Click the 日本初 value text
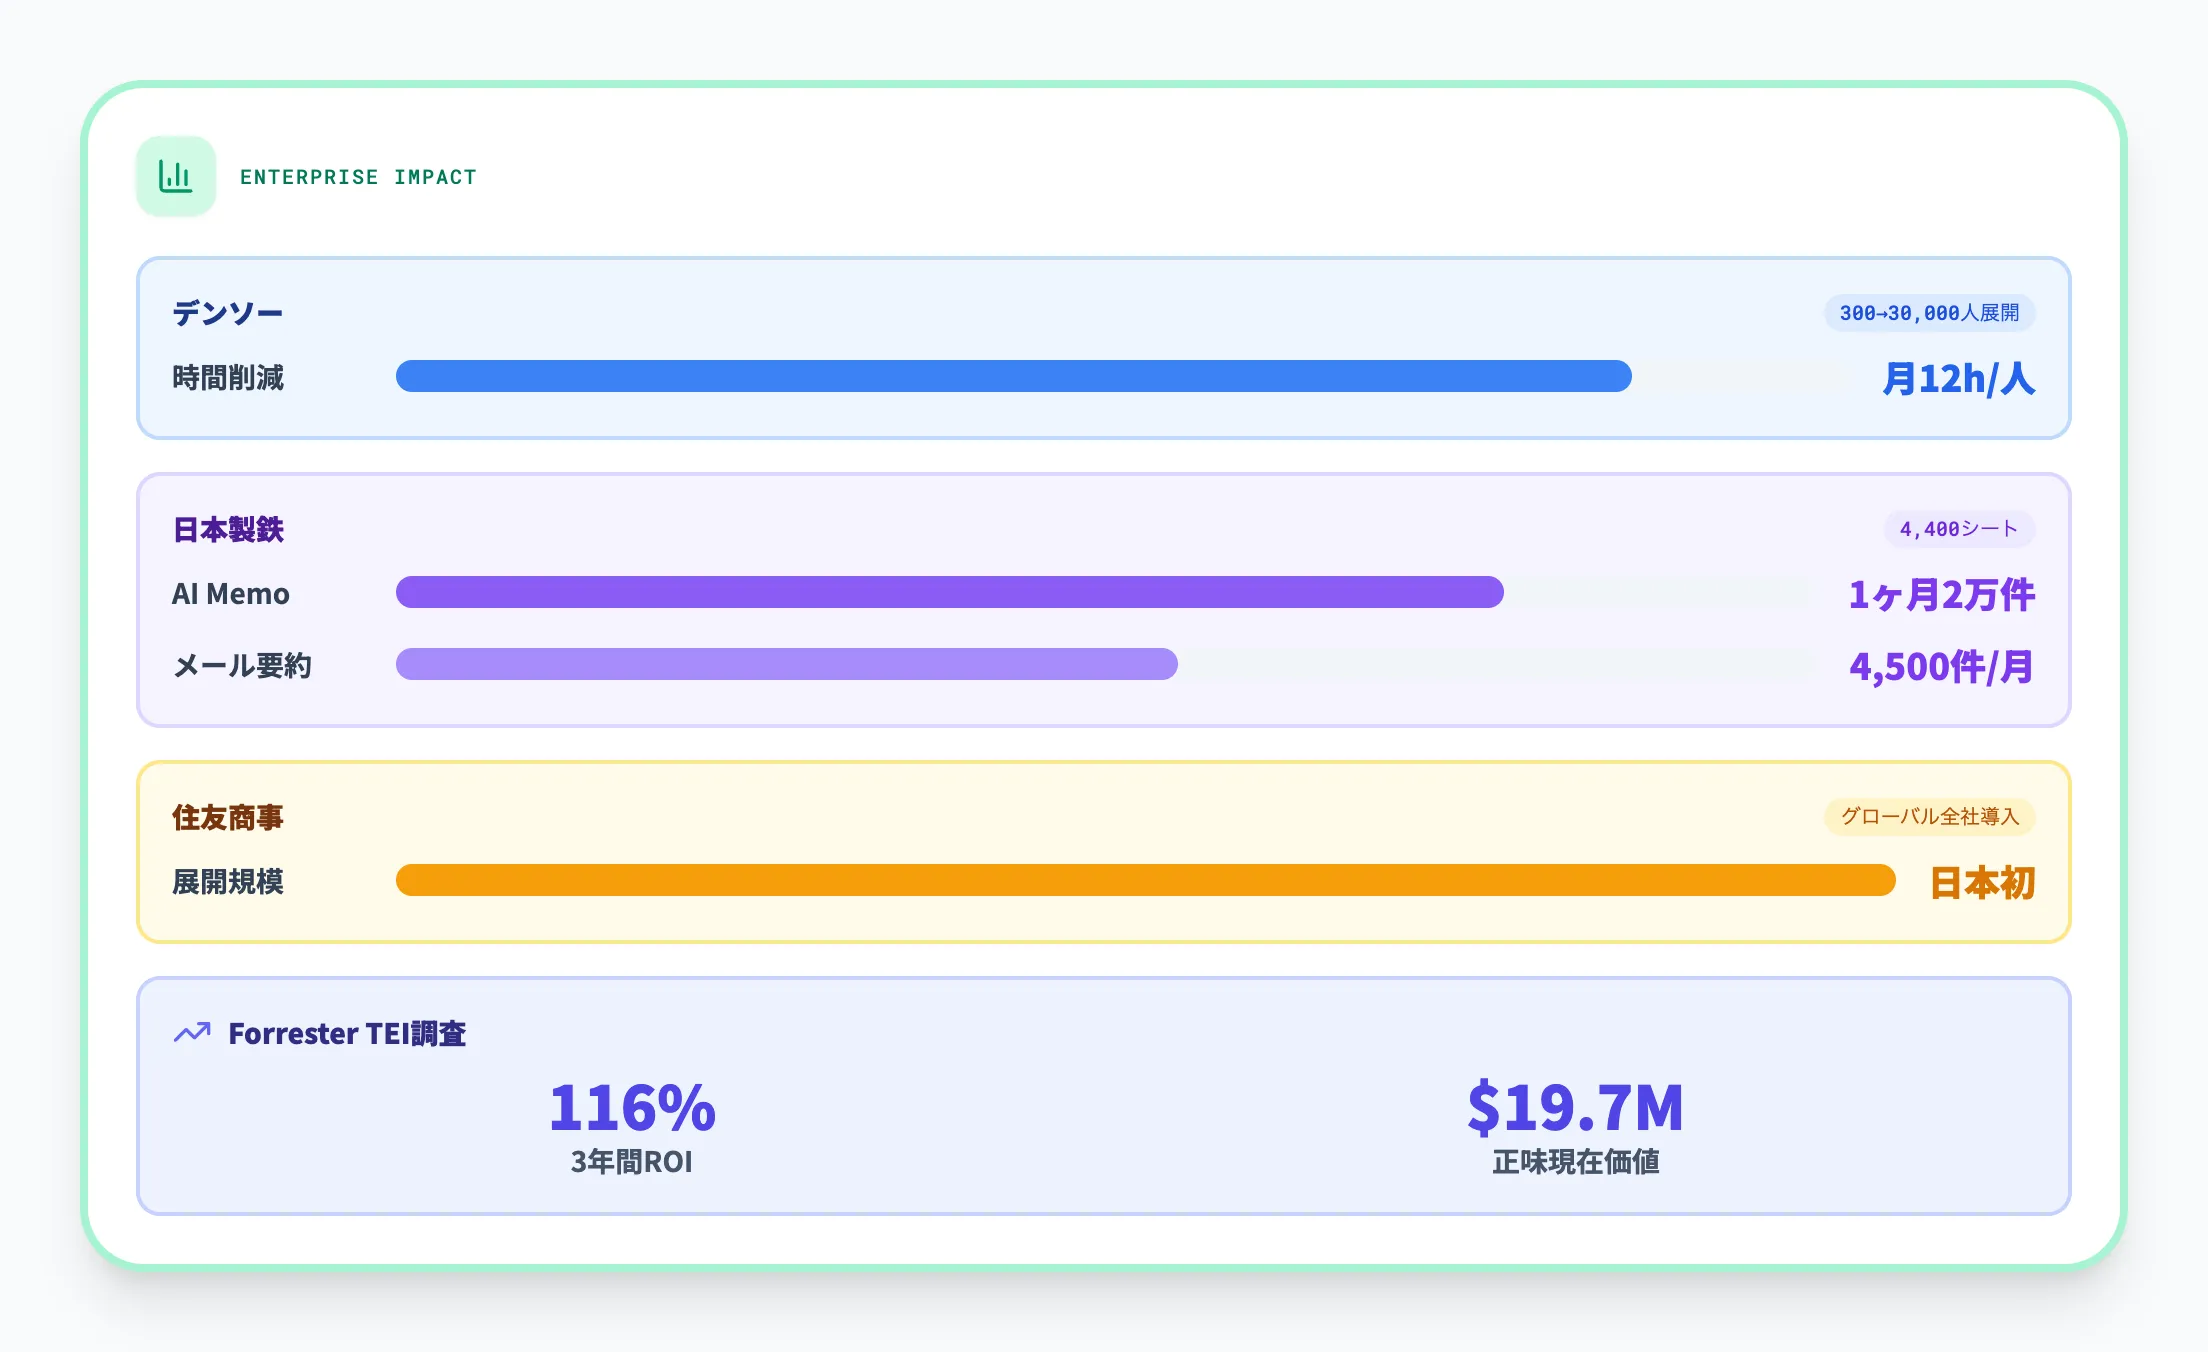2208x1352 pixels. point(1982,883)
